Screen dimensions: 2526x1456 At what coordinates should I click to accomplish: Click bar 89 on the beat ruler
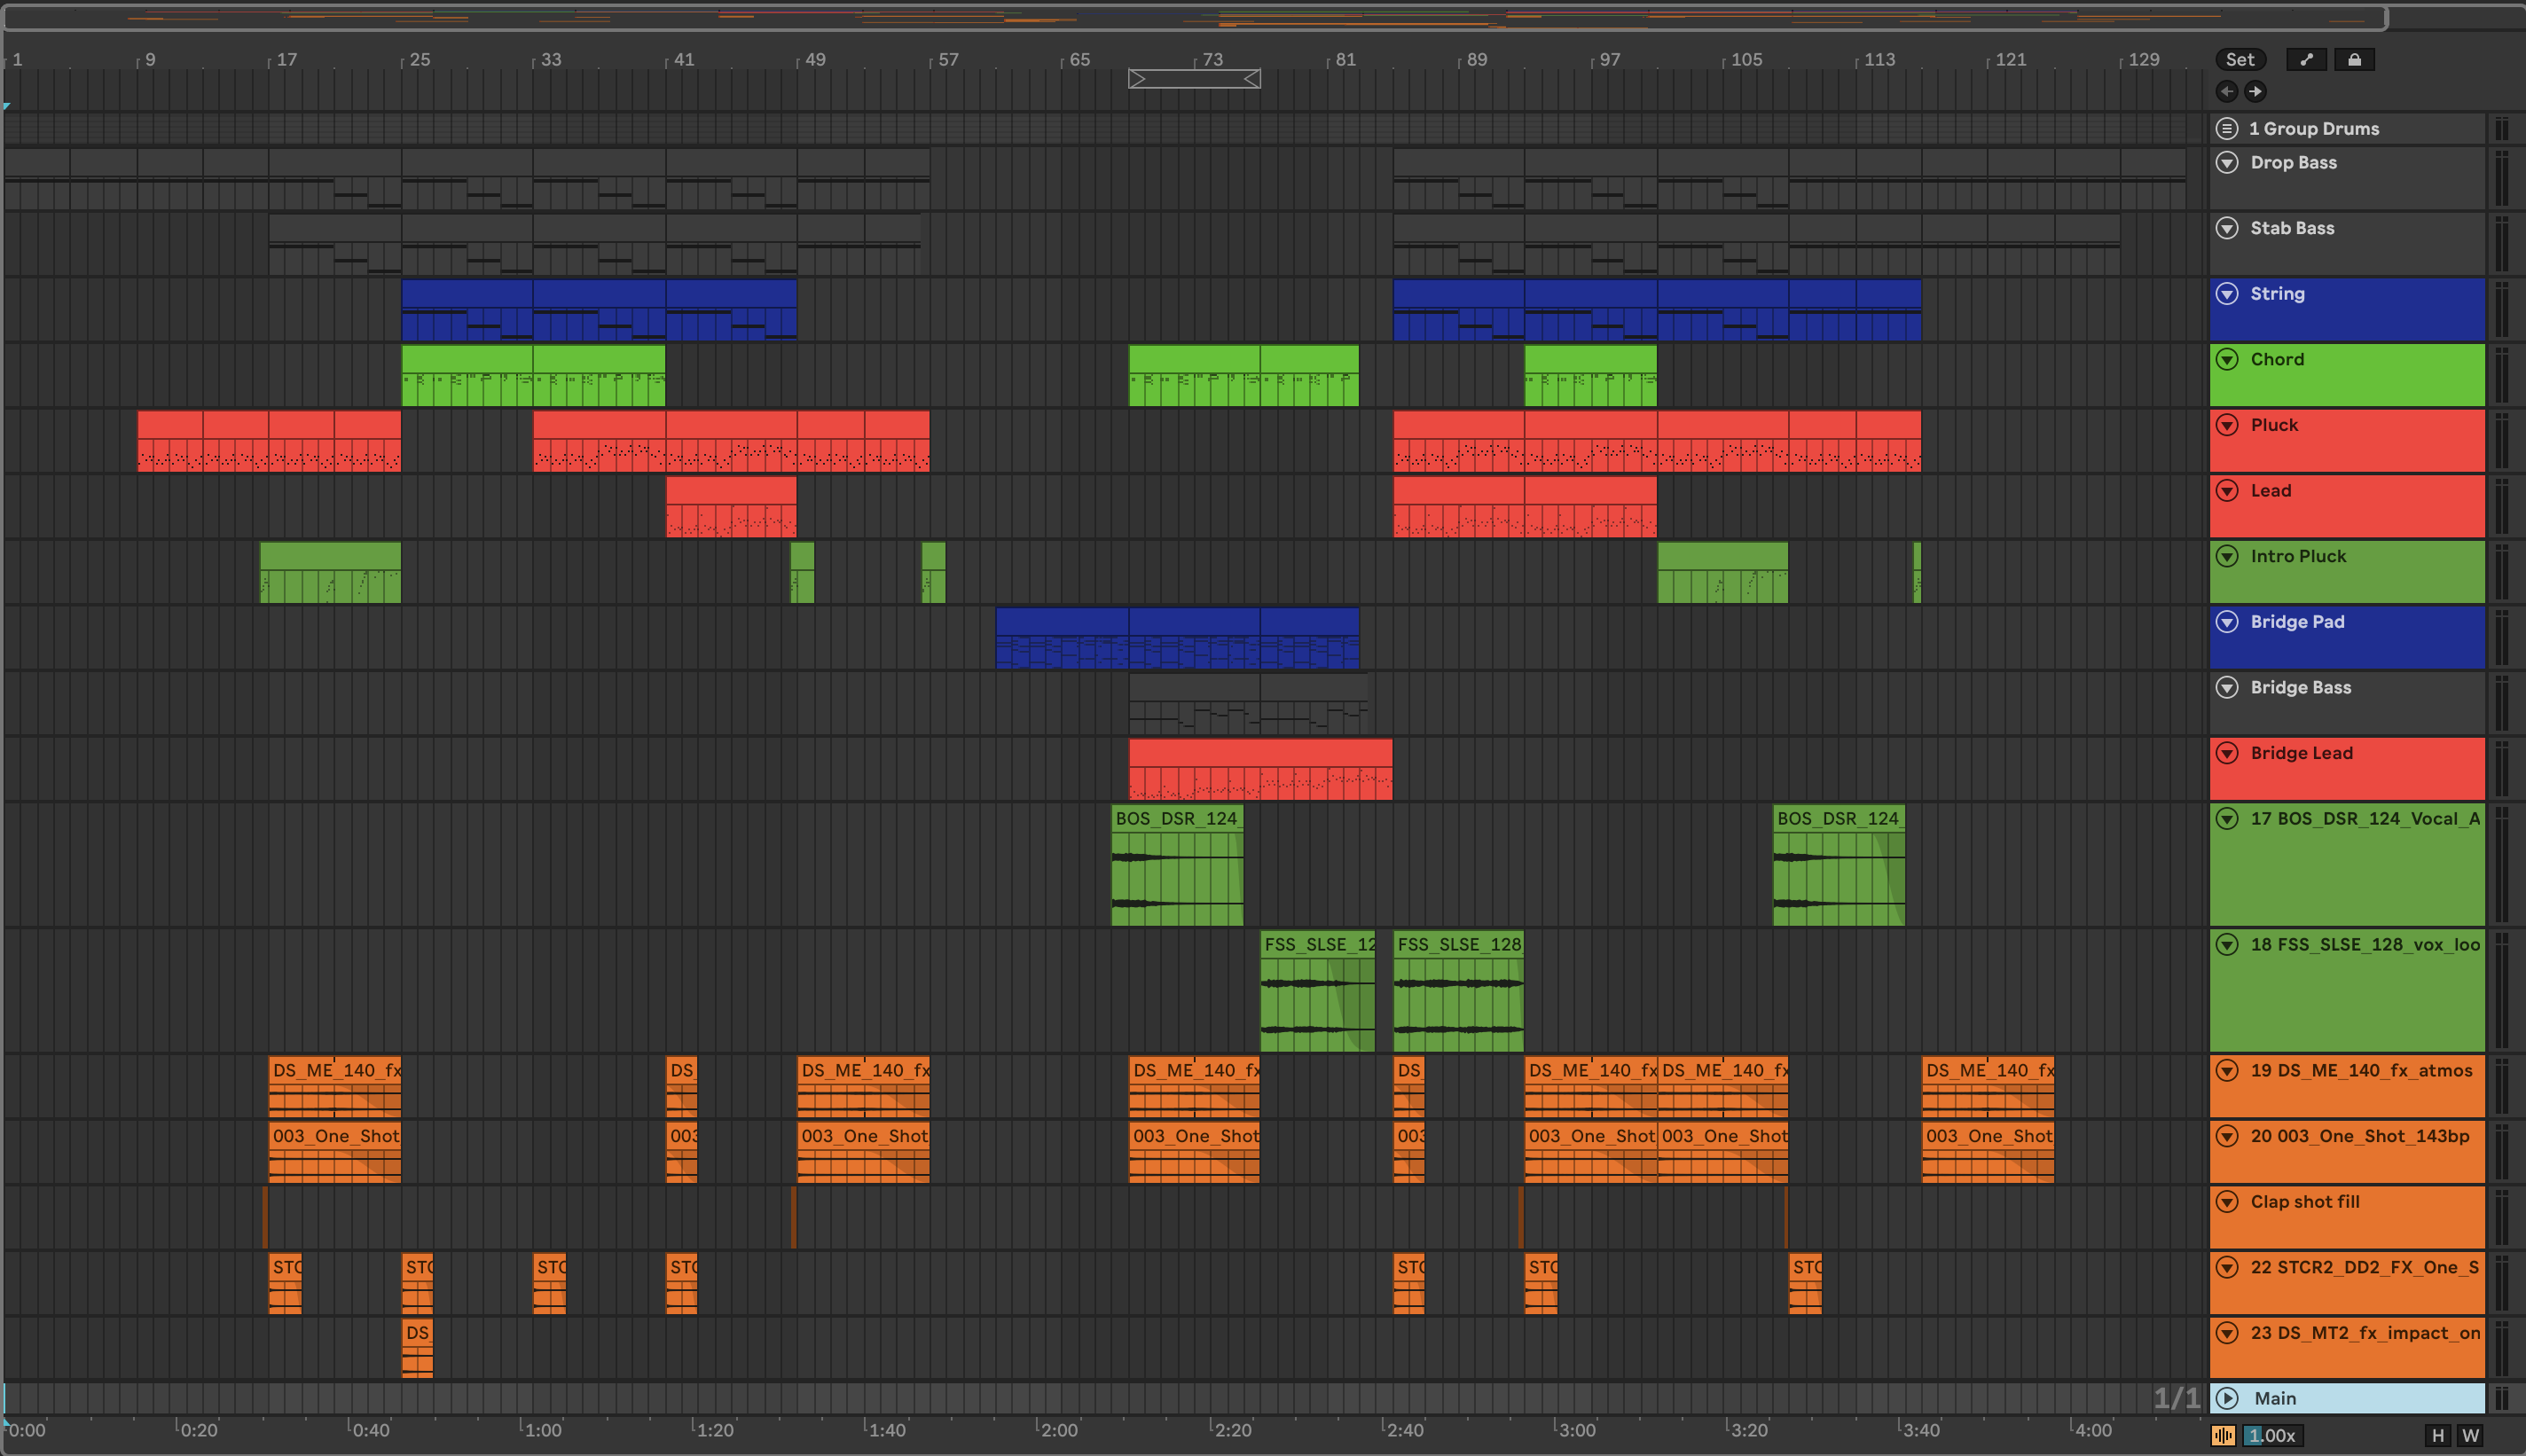1476,60
